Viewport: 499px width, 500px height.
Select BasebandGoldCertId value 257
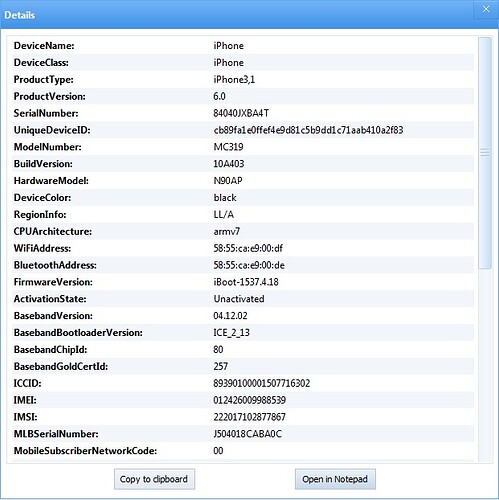(221, 366)
